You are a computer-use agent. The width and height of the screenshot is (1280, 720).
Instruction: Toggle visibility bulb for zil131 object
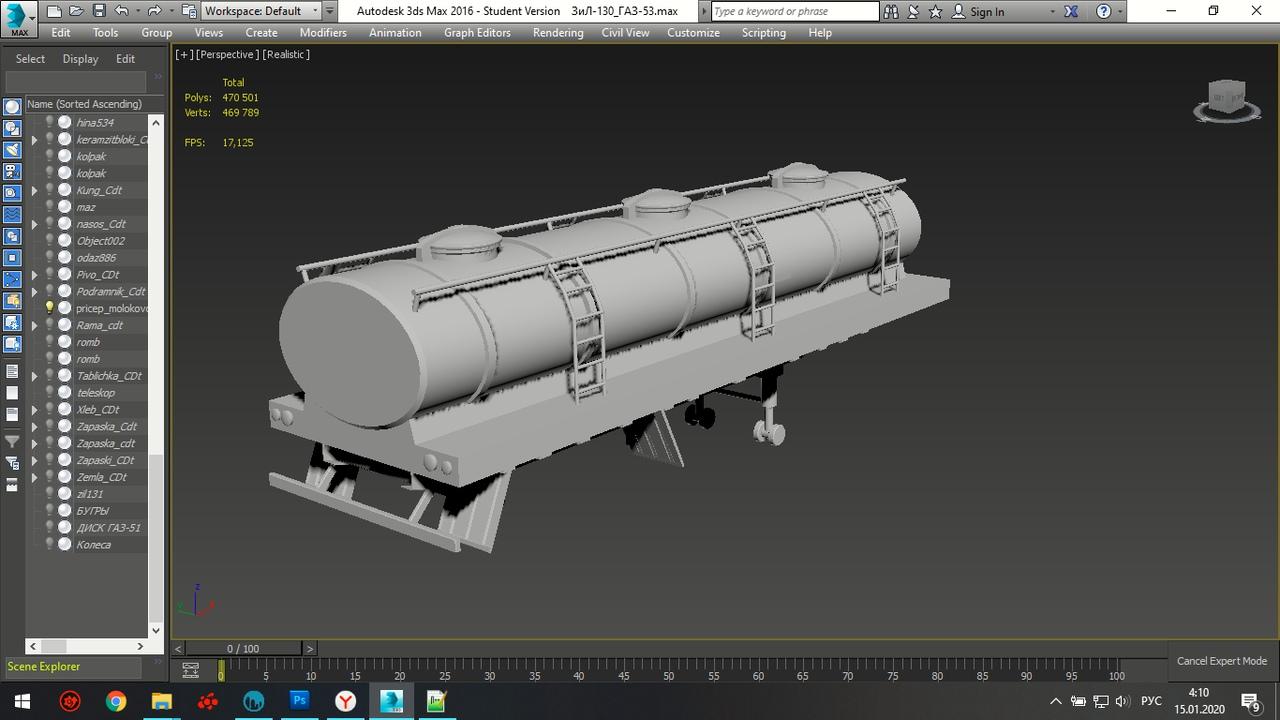point(49,493)
